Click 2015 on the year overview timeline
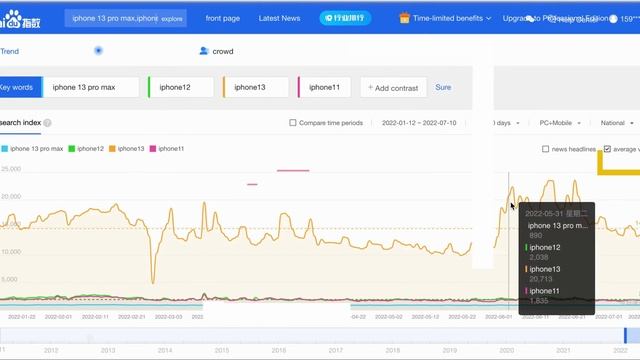The height and width of the screenshot is (360, 640). coord(222,350)
